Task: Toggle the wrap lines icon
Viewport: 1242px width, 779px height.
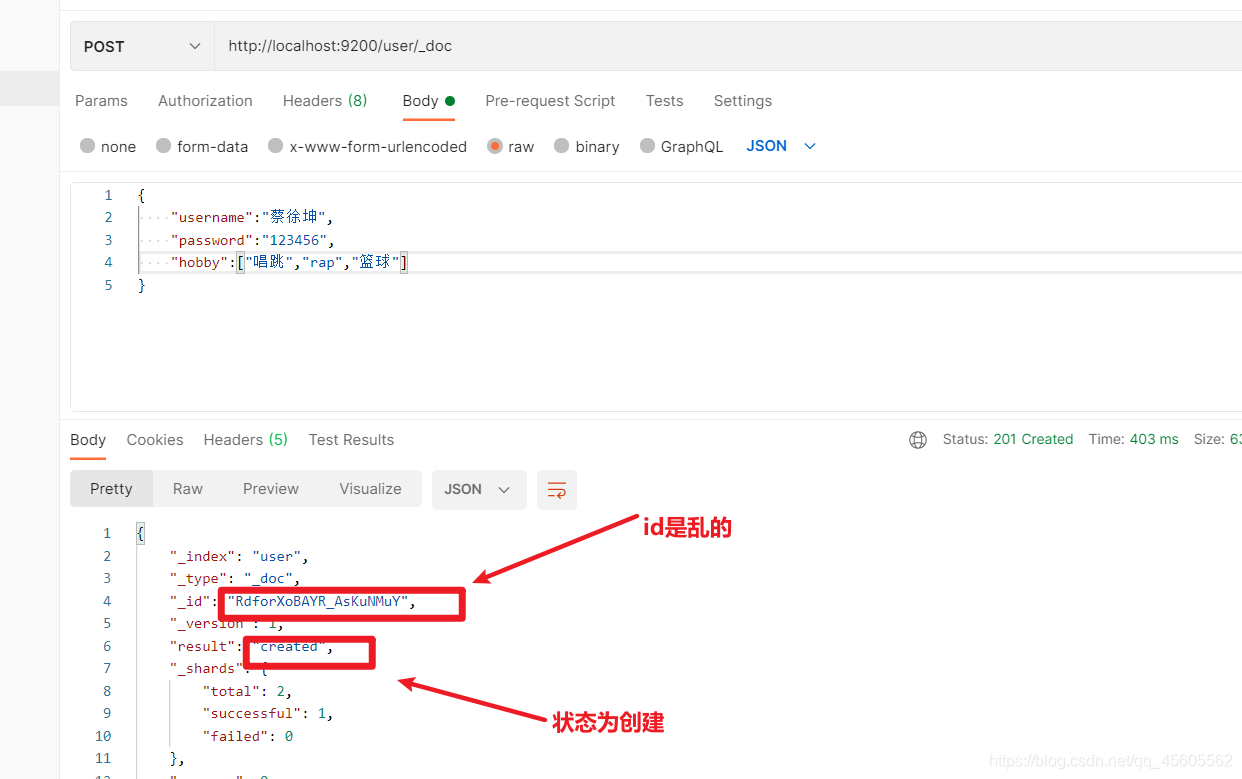Action: 557,489
